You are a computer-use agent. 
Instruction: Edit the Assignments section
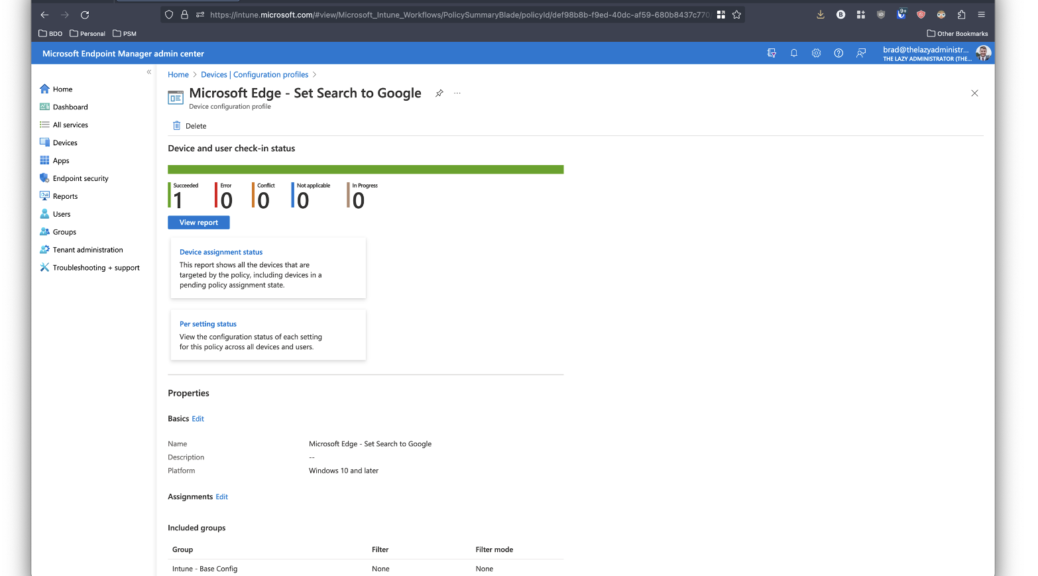tap(222, 497)
